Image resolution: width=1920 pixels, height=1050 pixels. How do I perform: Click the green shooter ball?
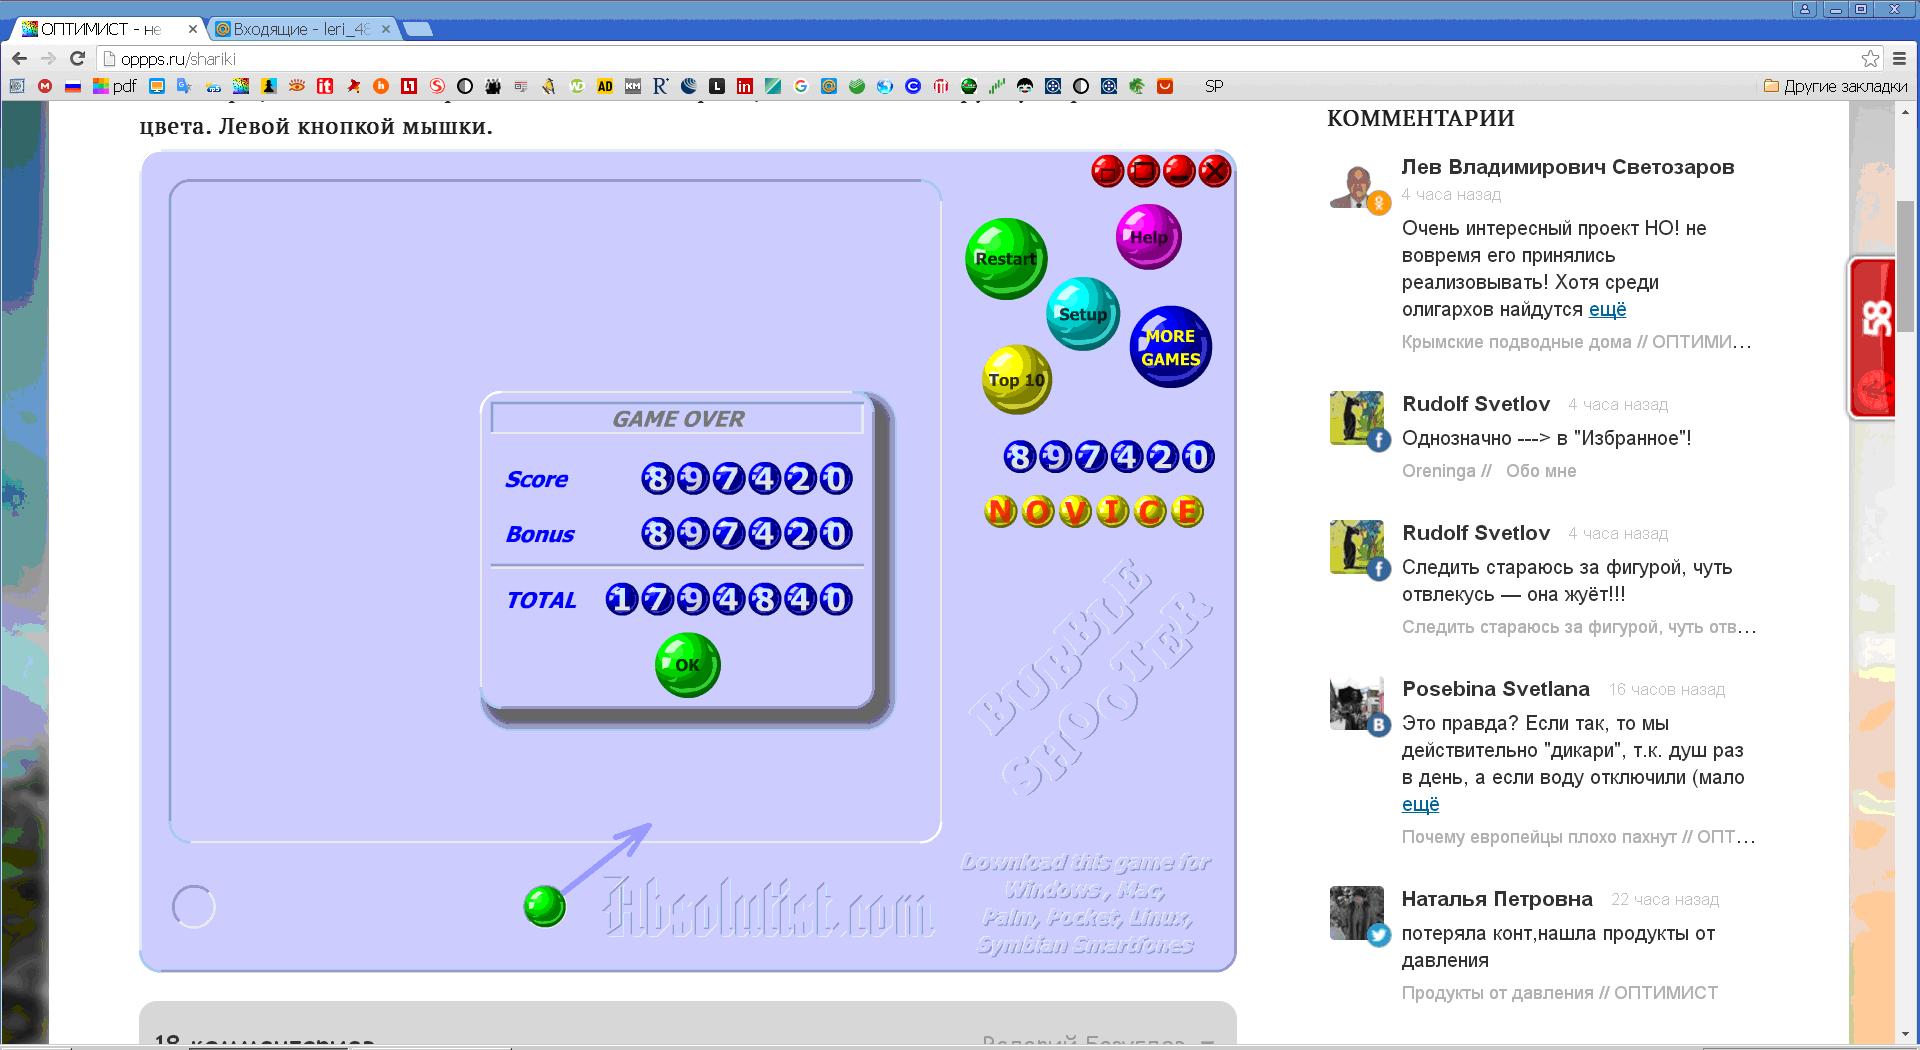coord(545,906)
